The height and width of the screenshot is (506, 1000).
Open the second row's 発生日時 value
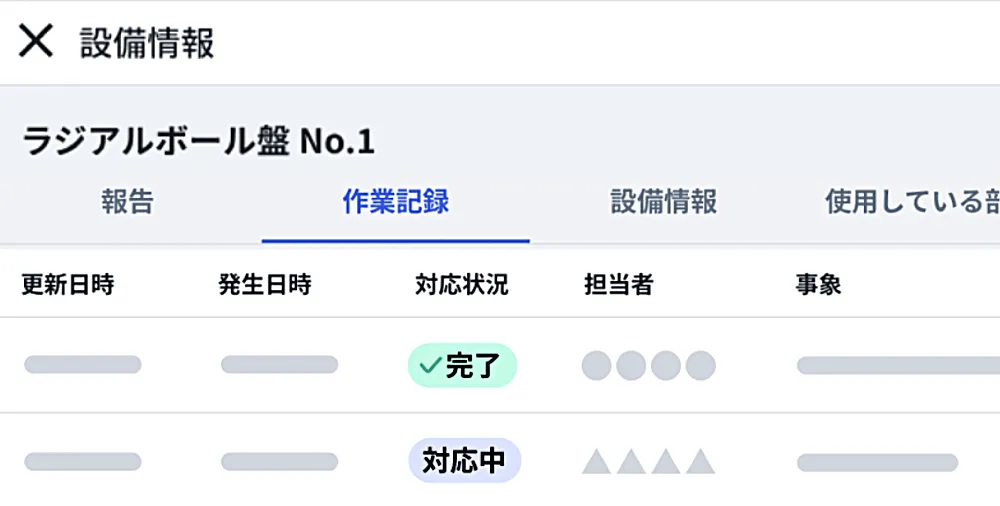pos(279,461)
